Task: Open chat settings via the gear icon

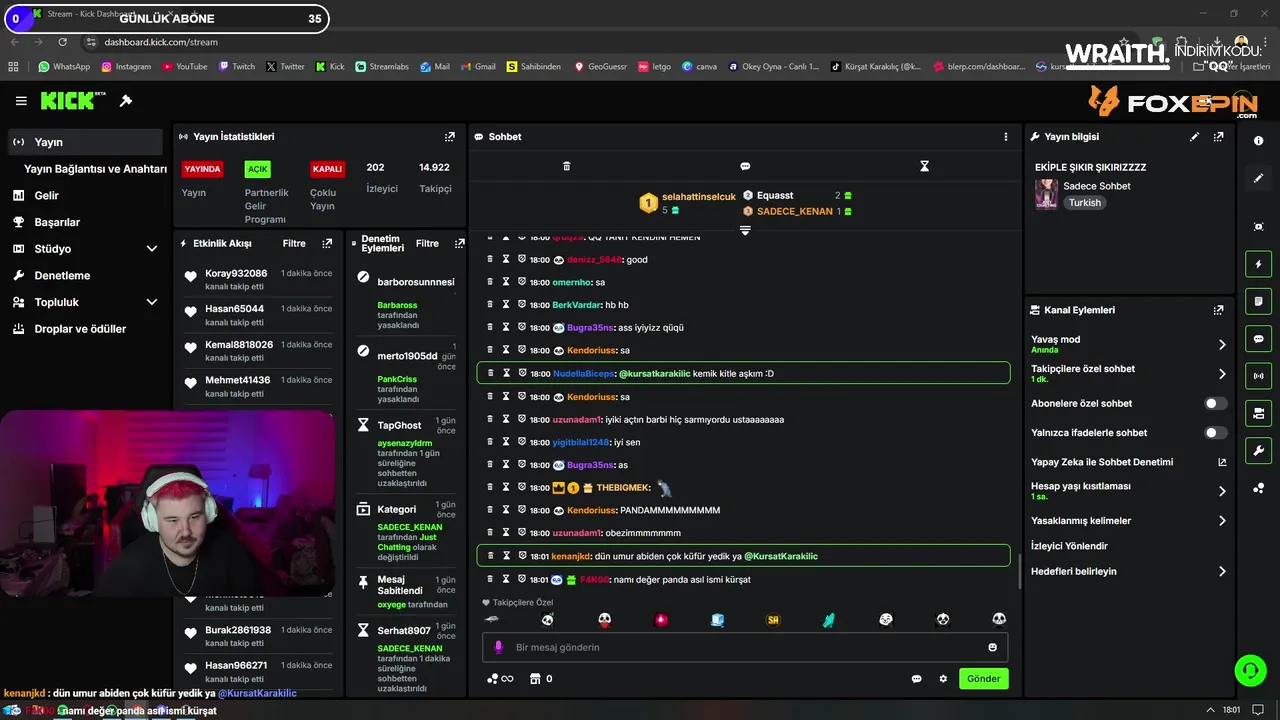Action: [x=943, y=679]
